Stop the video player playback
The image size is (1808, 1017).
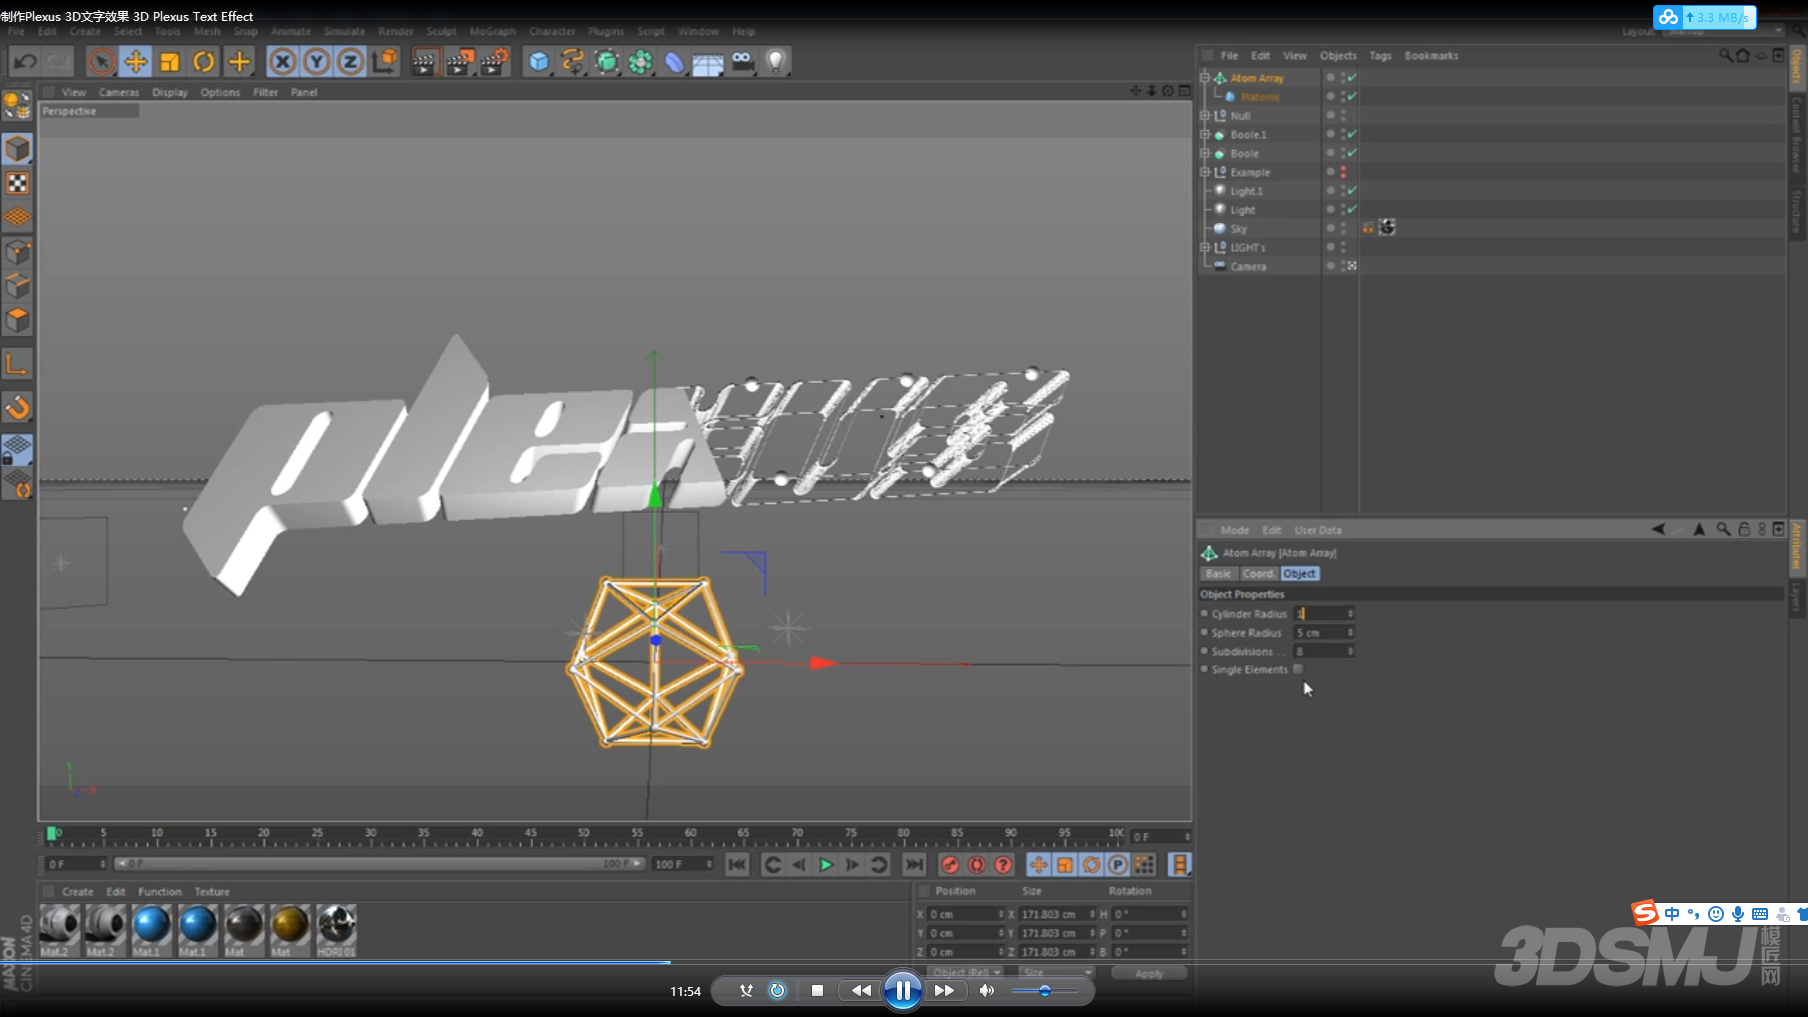click(x=817, y=990)
